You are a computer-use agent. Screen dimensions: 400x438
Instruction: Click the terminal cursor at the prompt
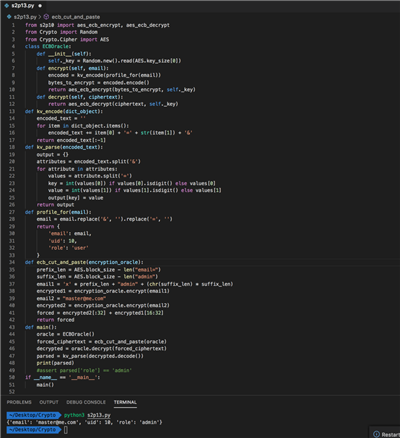pos(66,430)
